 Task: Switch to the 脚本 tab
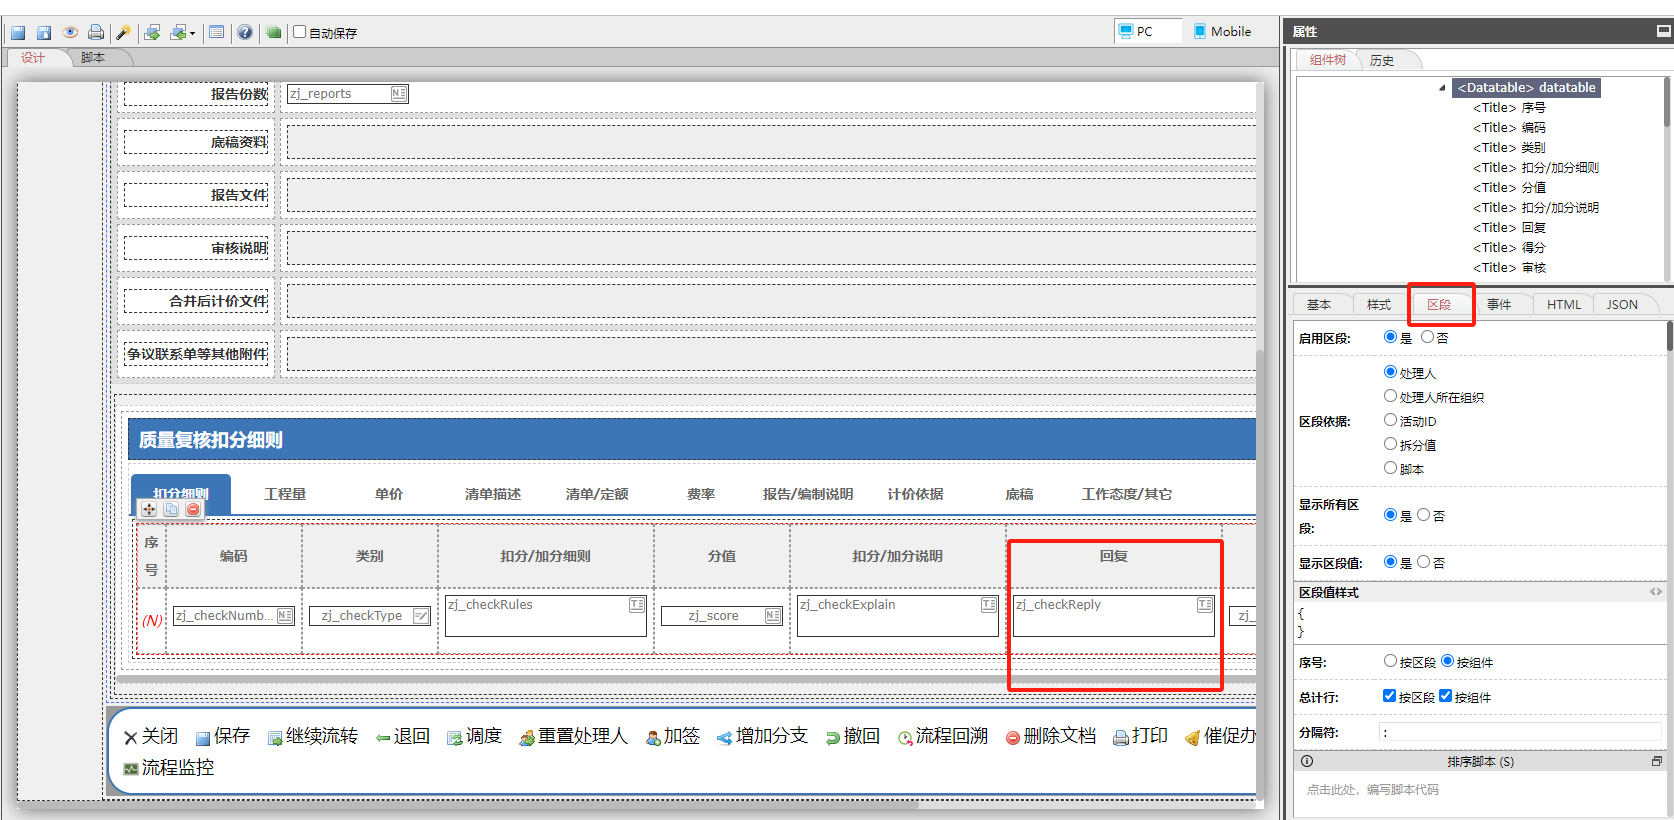(92, 58)
